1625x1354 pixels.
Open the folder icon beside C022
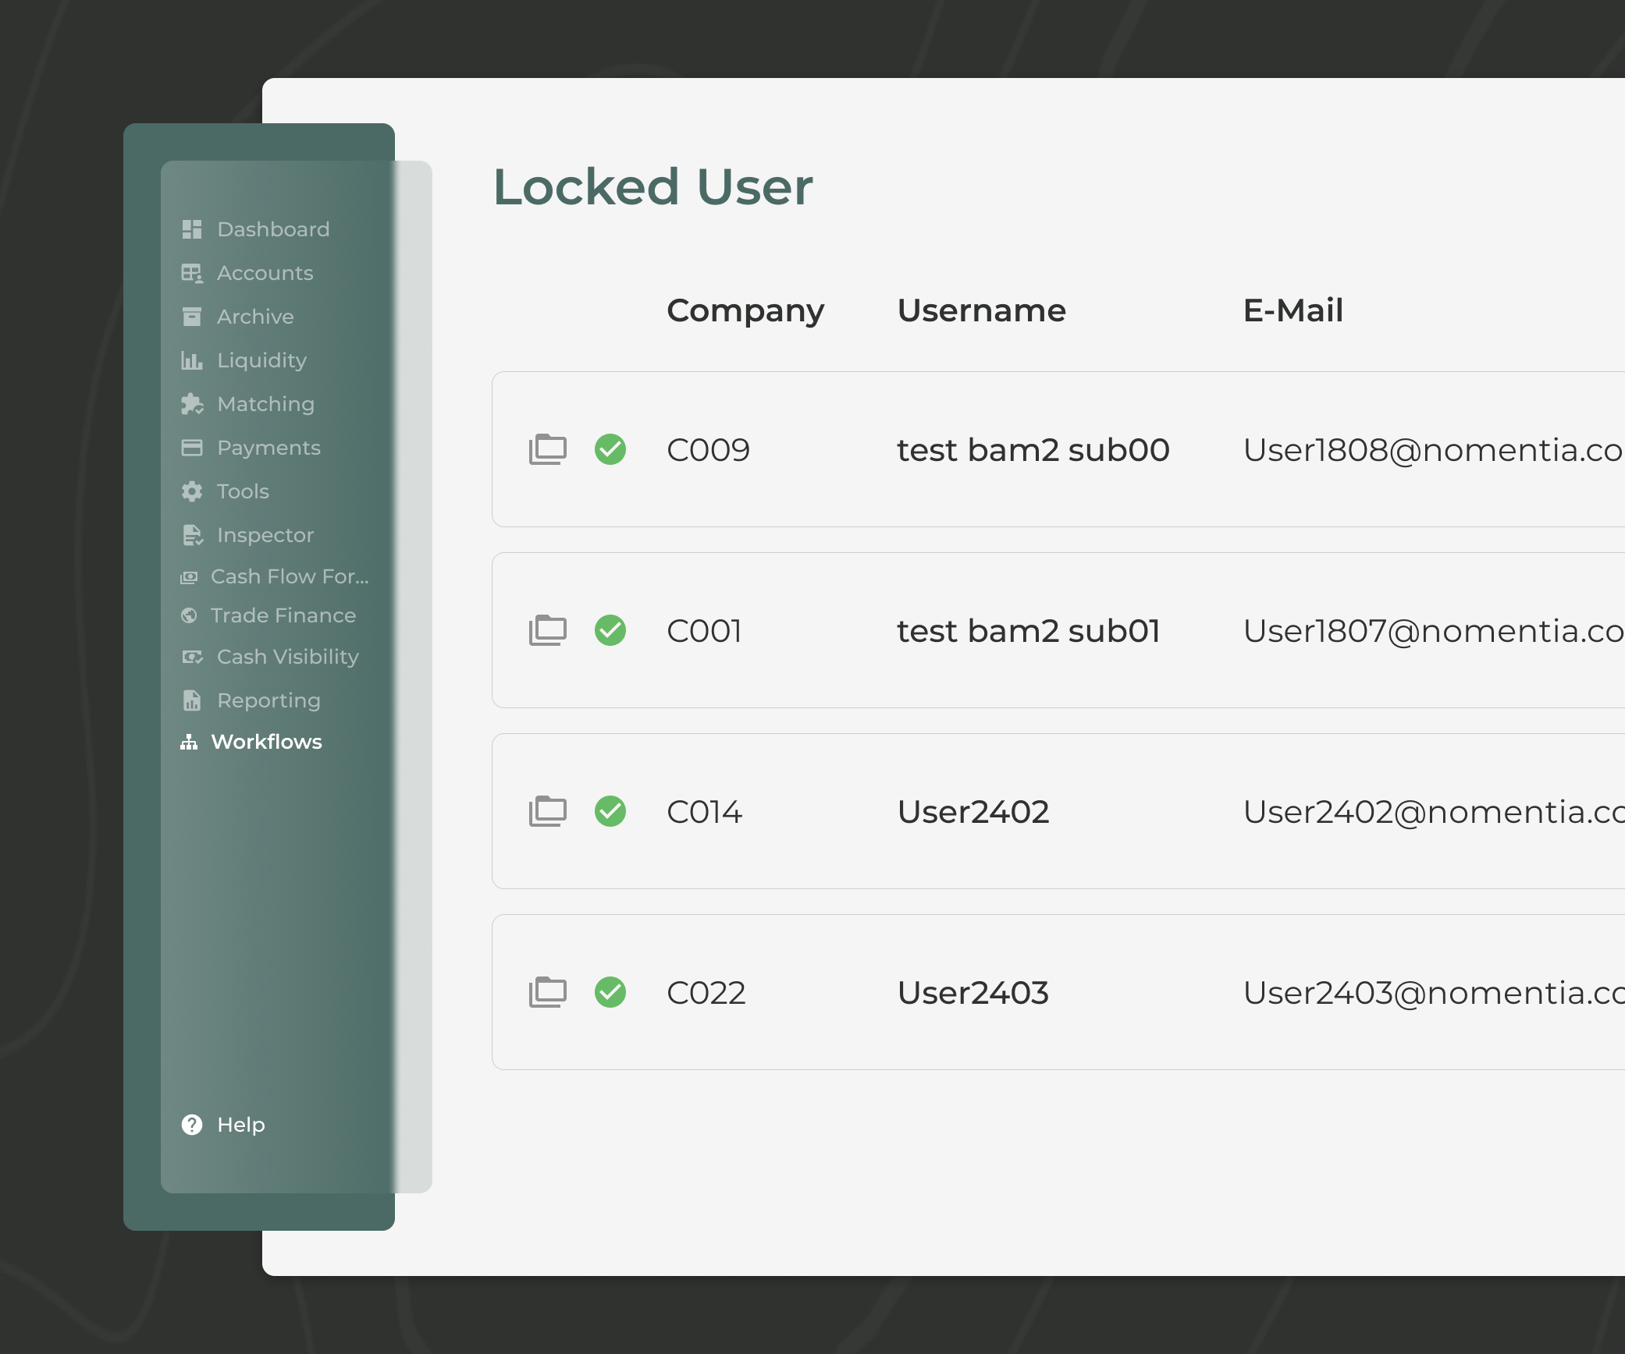547,993
